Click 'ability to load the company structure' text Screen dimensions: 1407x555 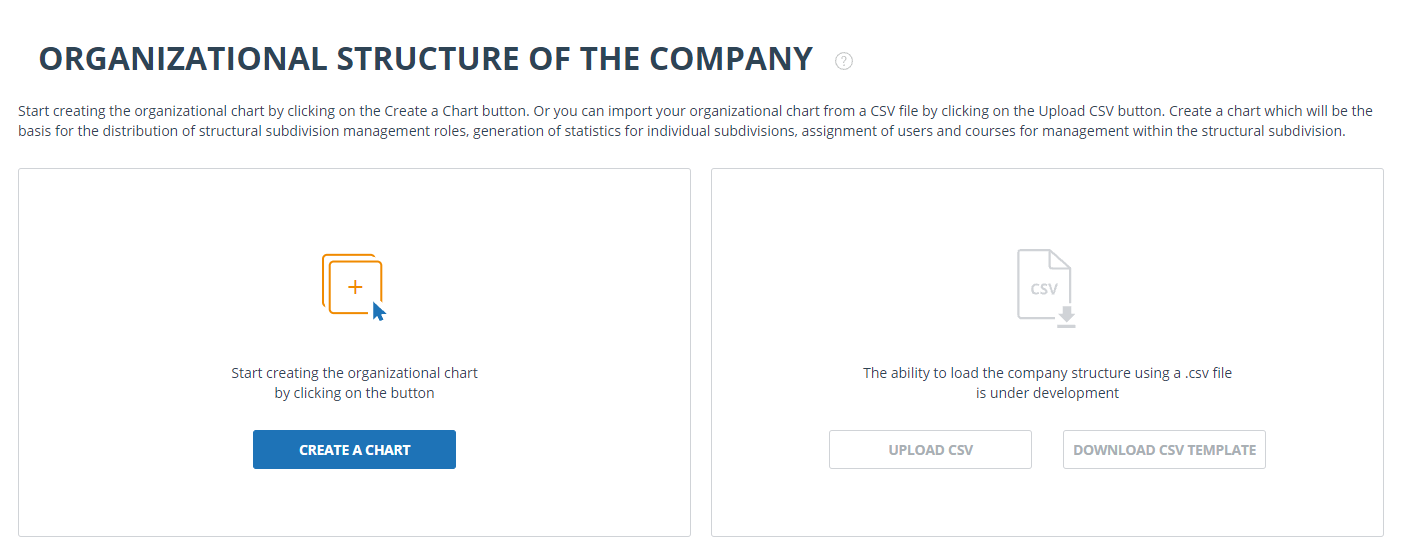pyautogui.click(x=1008, y=373)
